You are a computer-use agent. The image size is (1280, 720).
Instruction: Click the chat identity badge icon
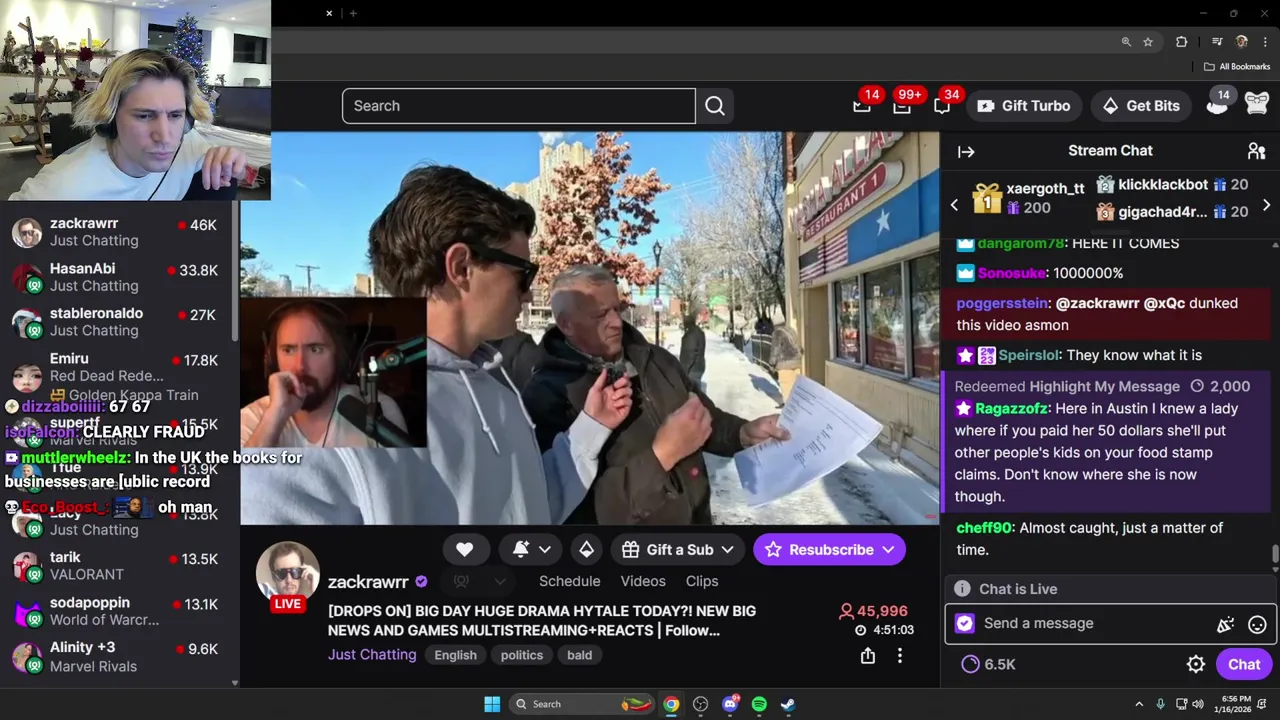pos(964,623)
